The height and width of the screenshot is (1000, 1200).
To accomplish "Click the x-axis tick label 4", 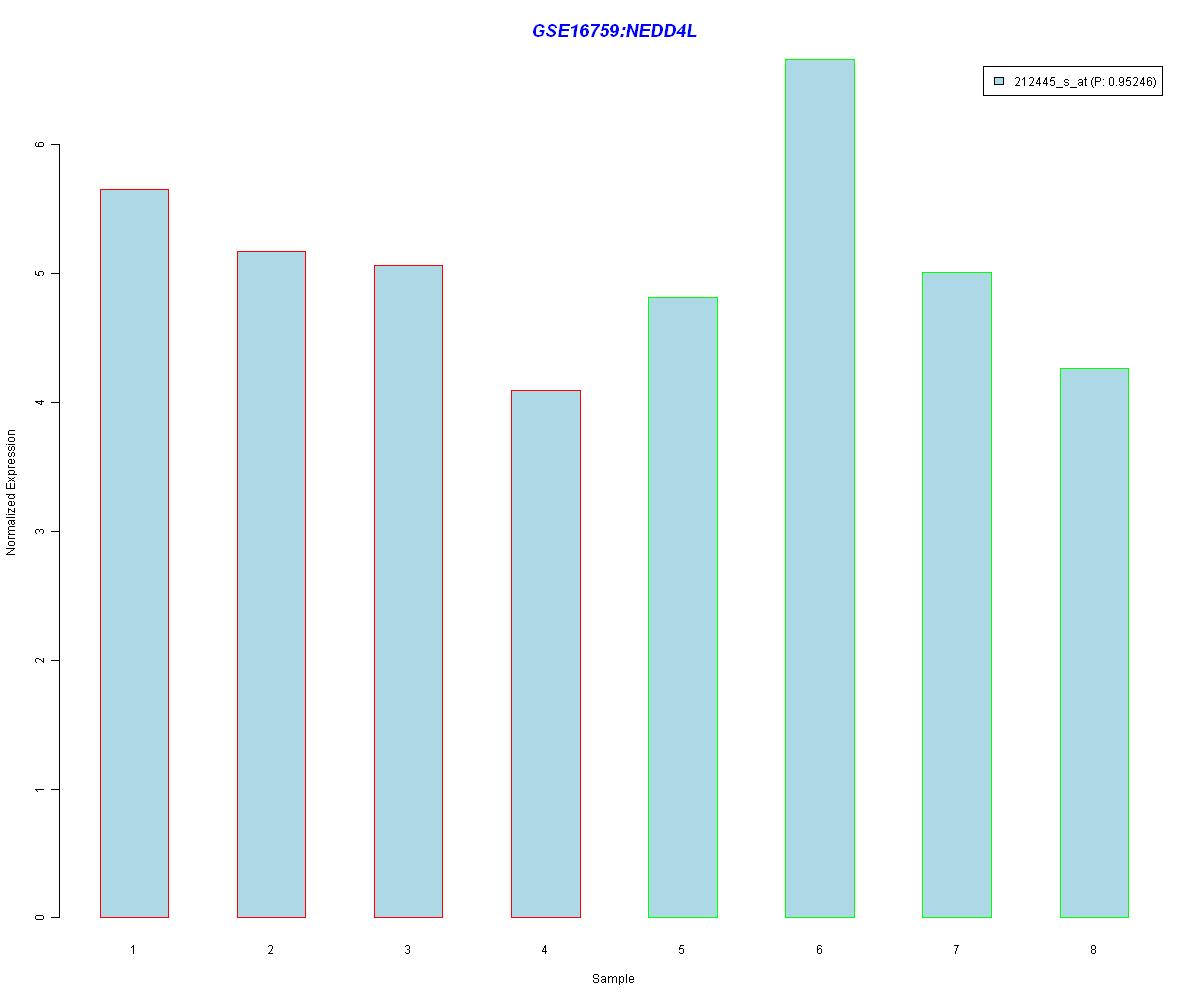I will (544, 949).
